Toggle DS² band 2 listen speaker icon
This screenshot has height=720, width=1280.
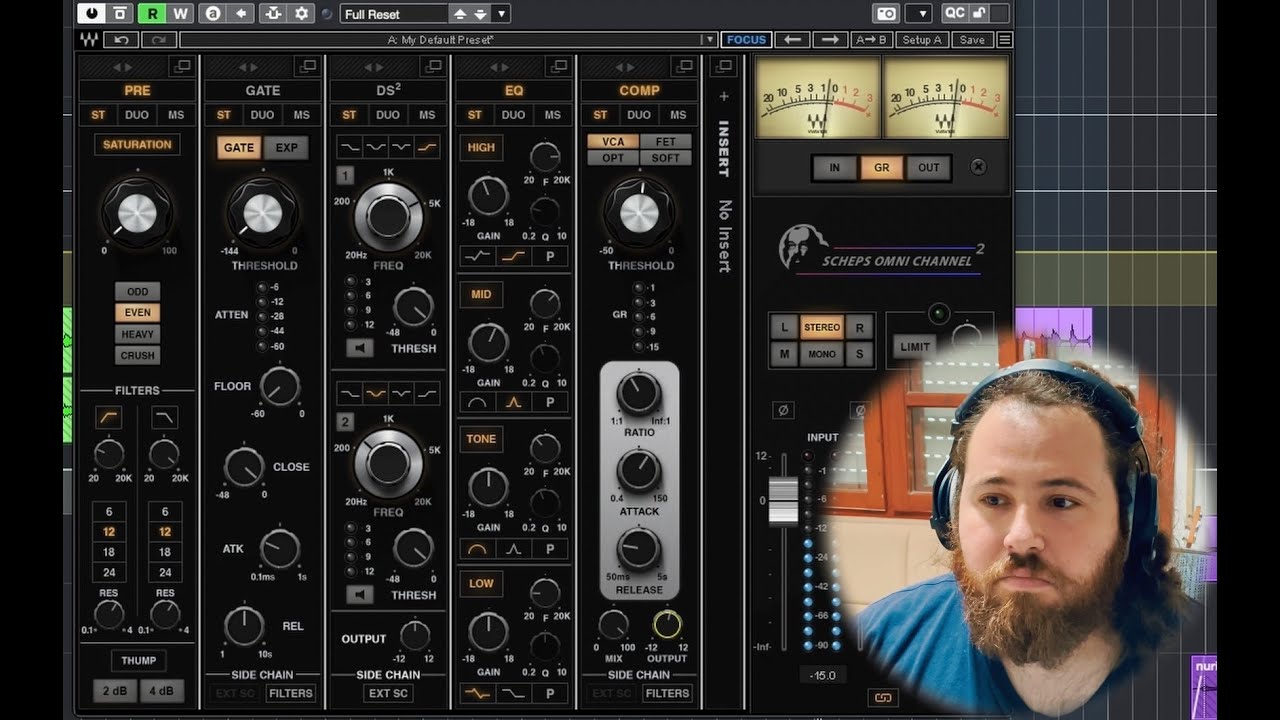point(360,595)
